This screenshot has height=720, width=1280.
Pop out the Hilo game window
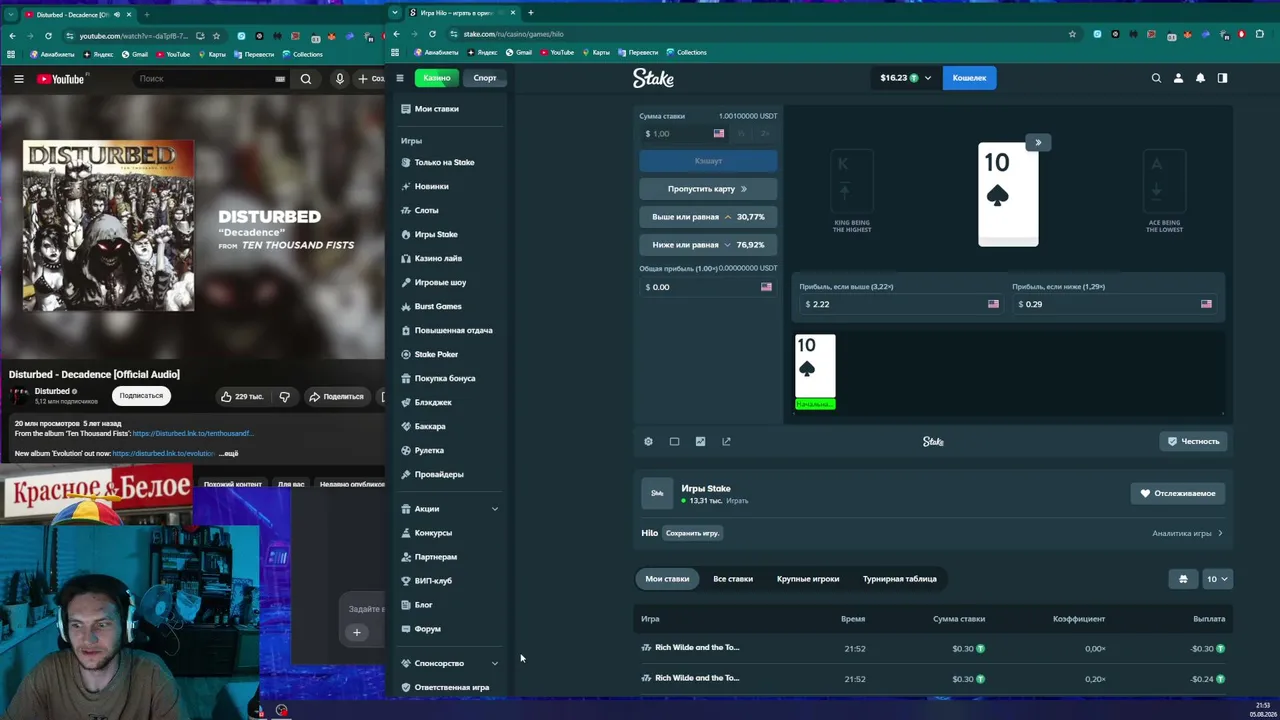tap(726, 441)
